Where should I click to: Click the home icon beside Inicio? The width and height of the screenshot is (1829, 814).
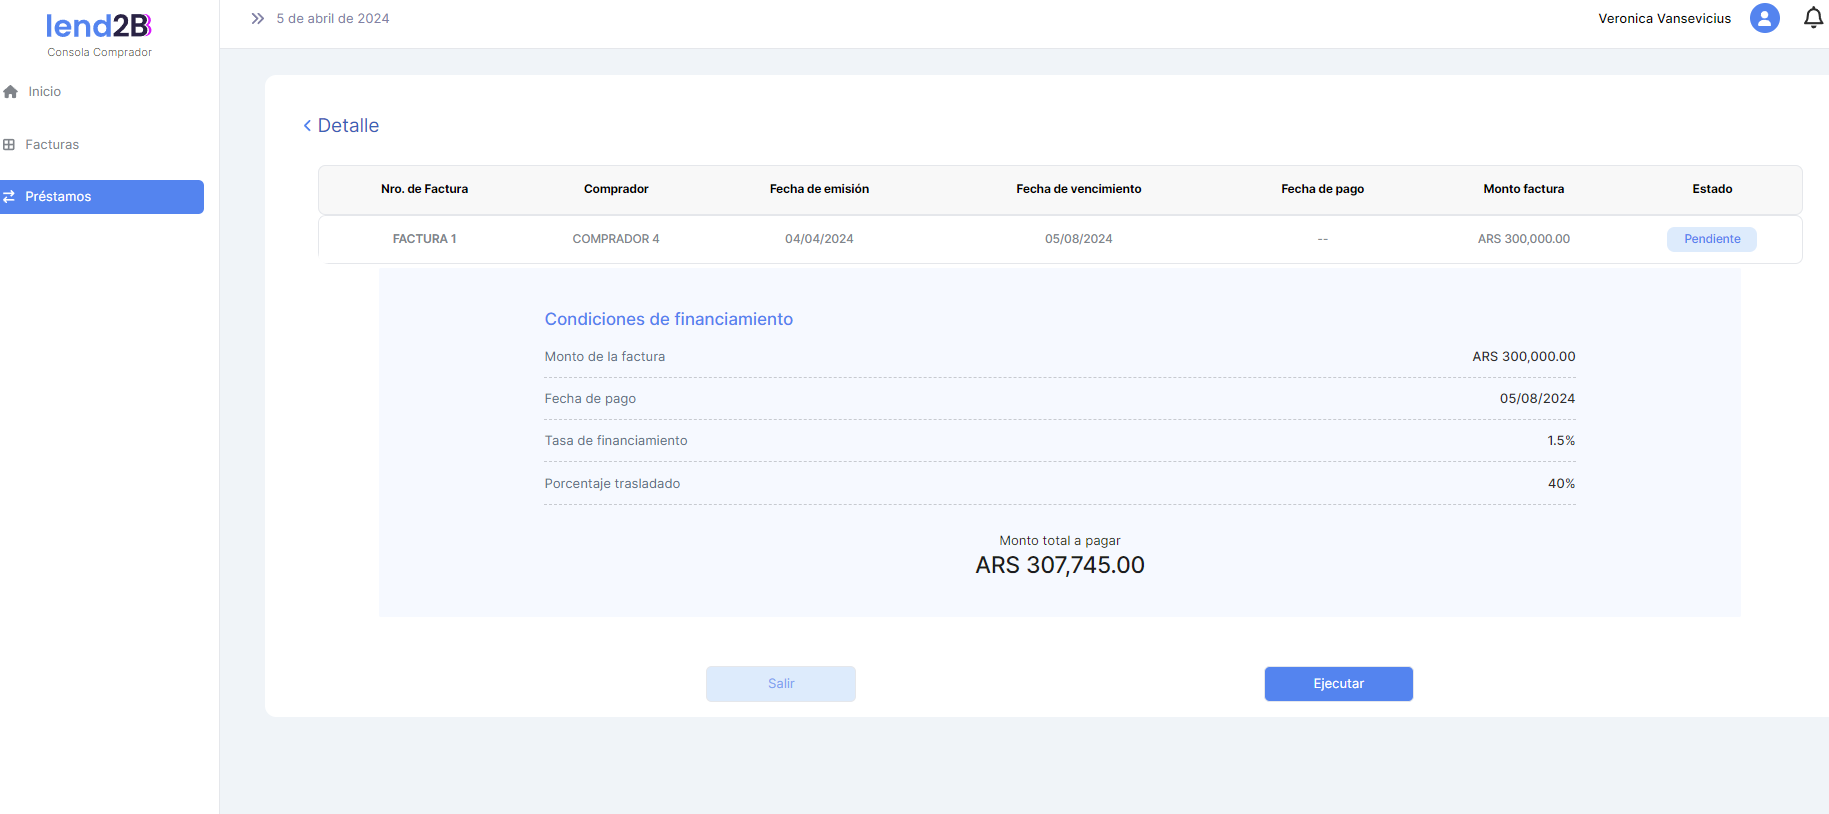coord(11,92)
